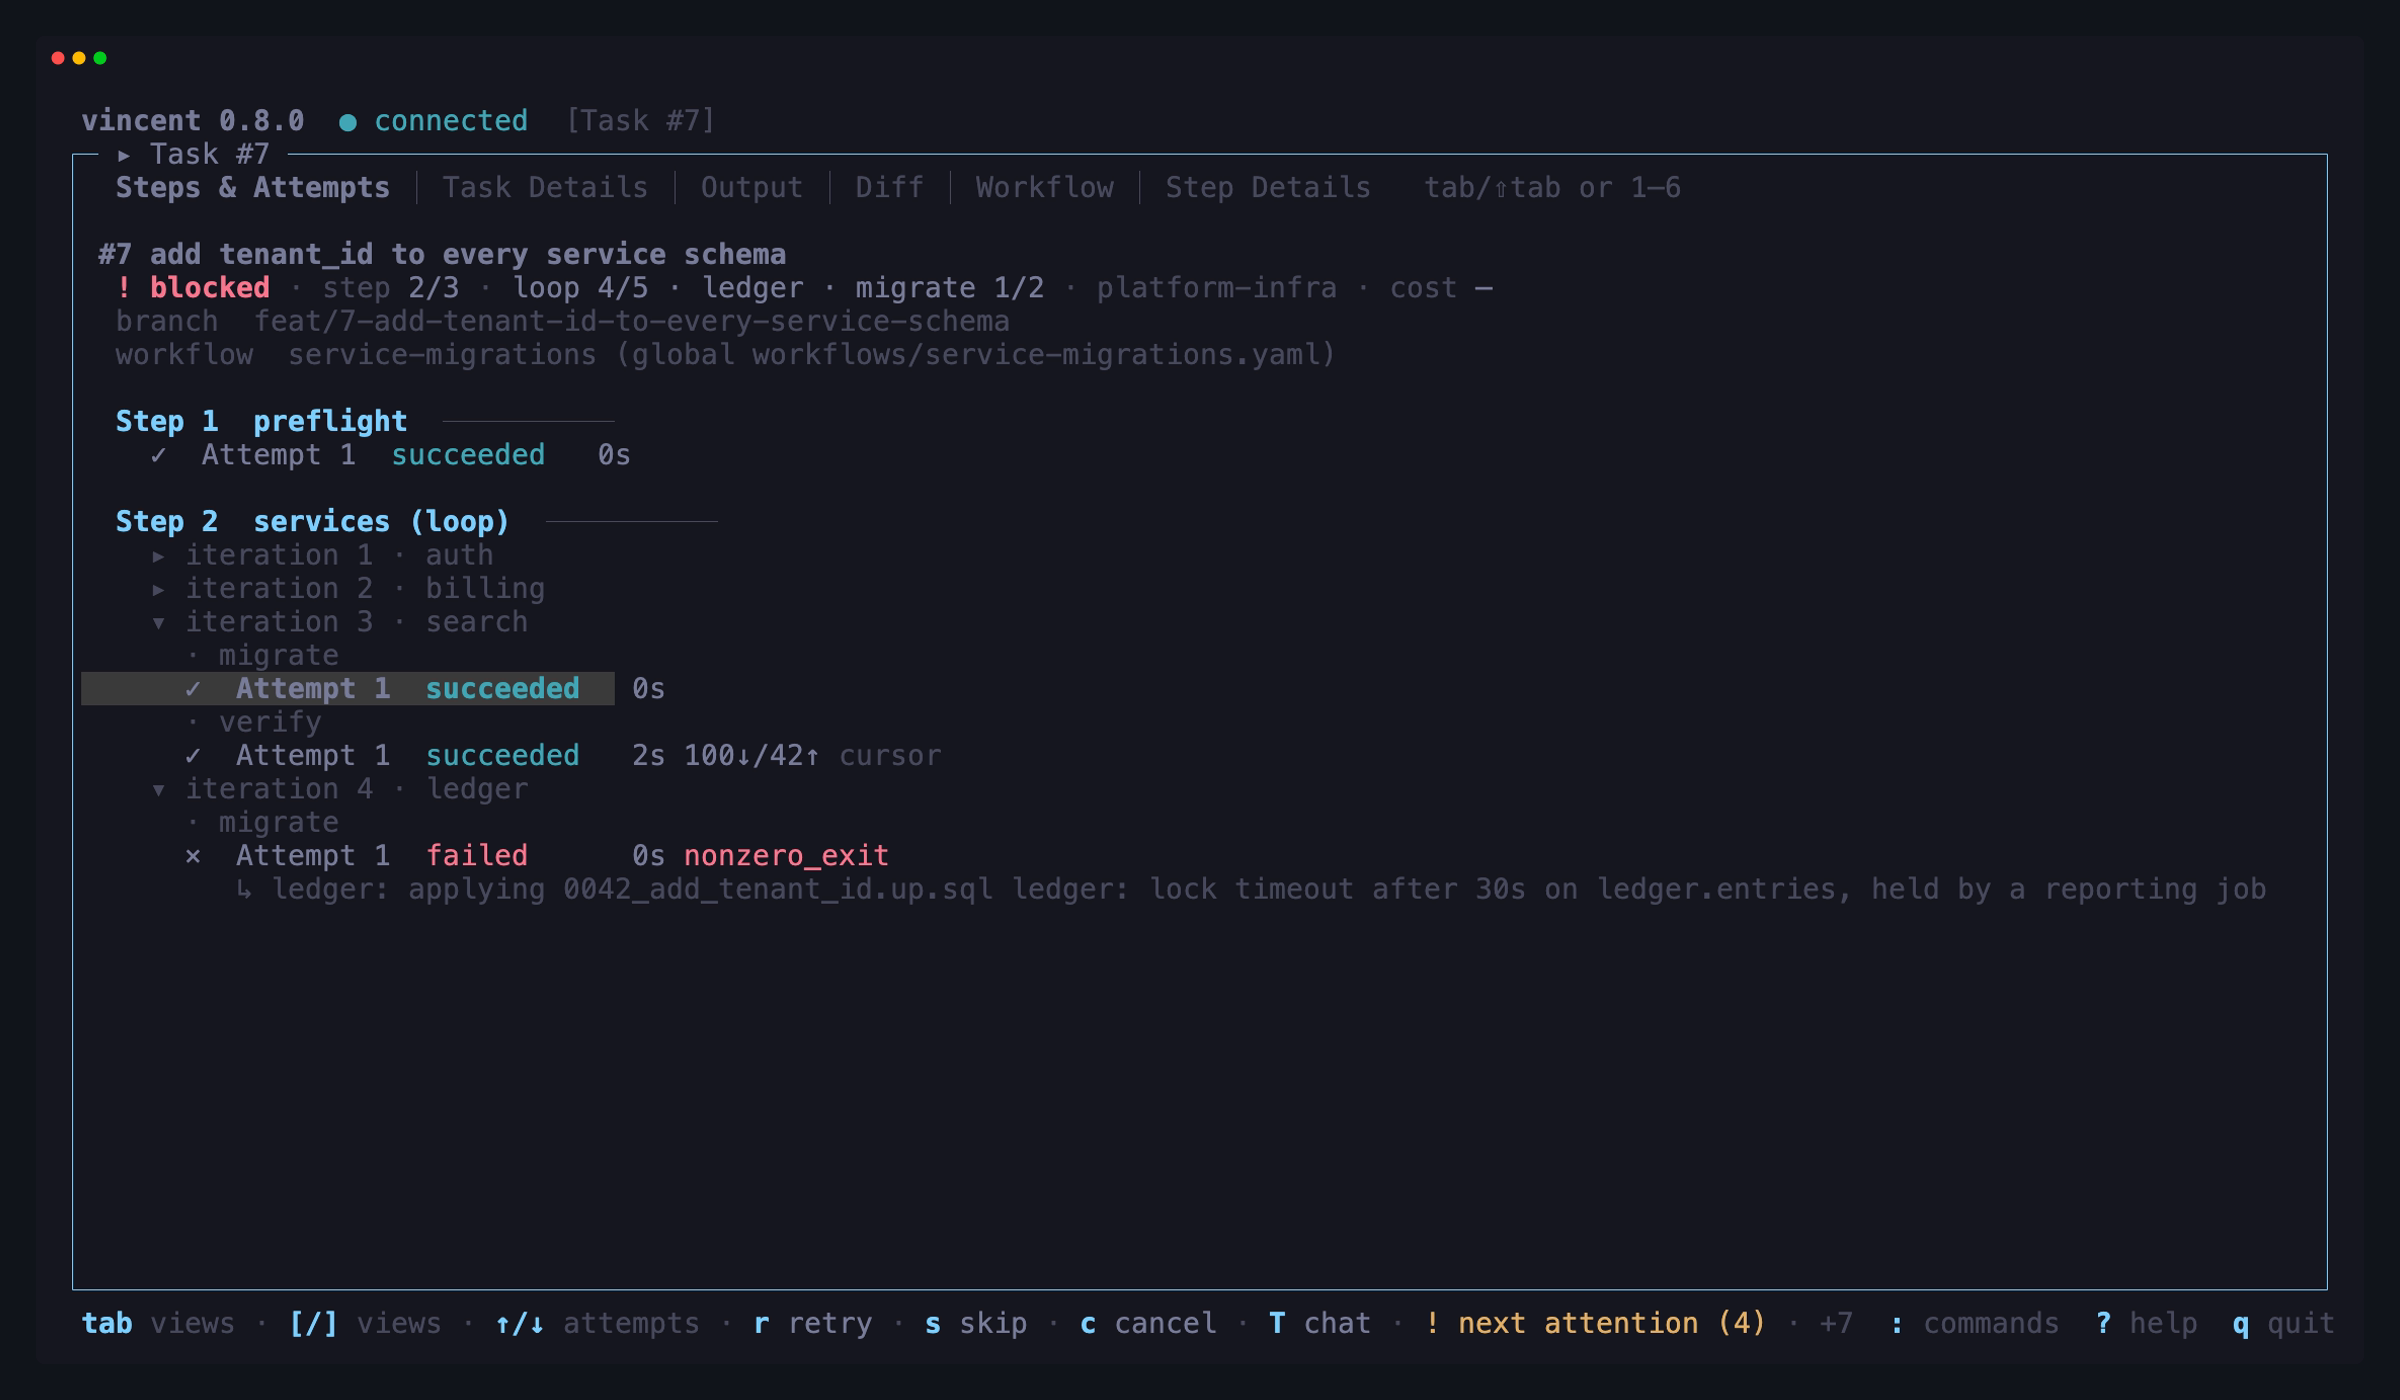Click the c cancel shortcut
The width and height of the screenshot is (2400, 1400).
(x=1148, y=1323)
